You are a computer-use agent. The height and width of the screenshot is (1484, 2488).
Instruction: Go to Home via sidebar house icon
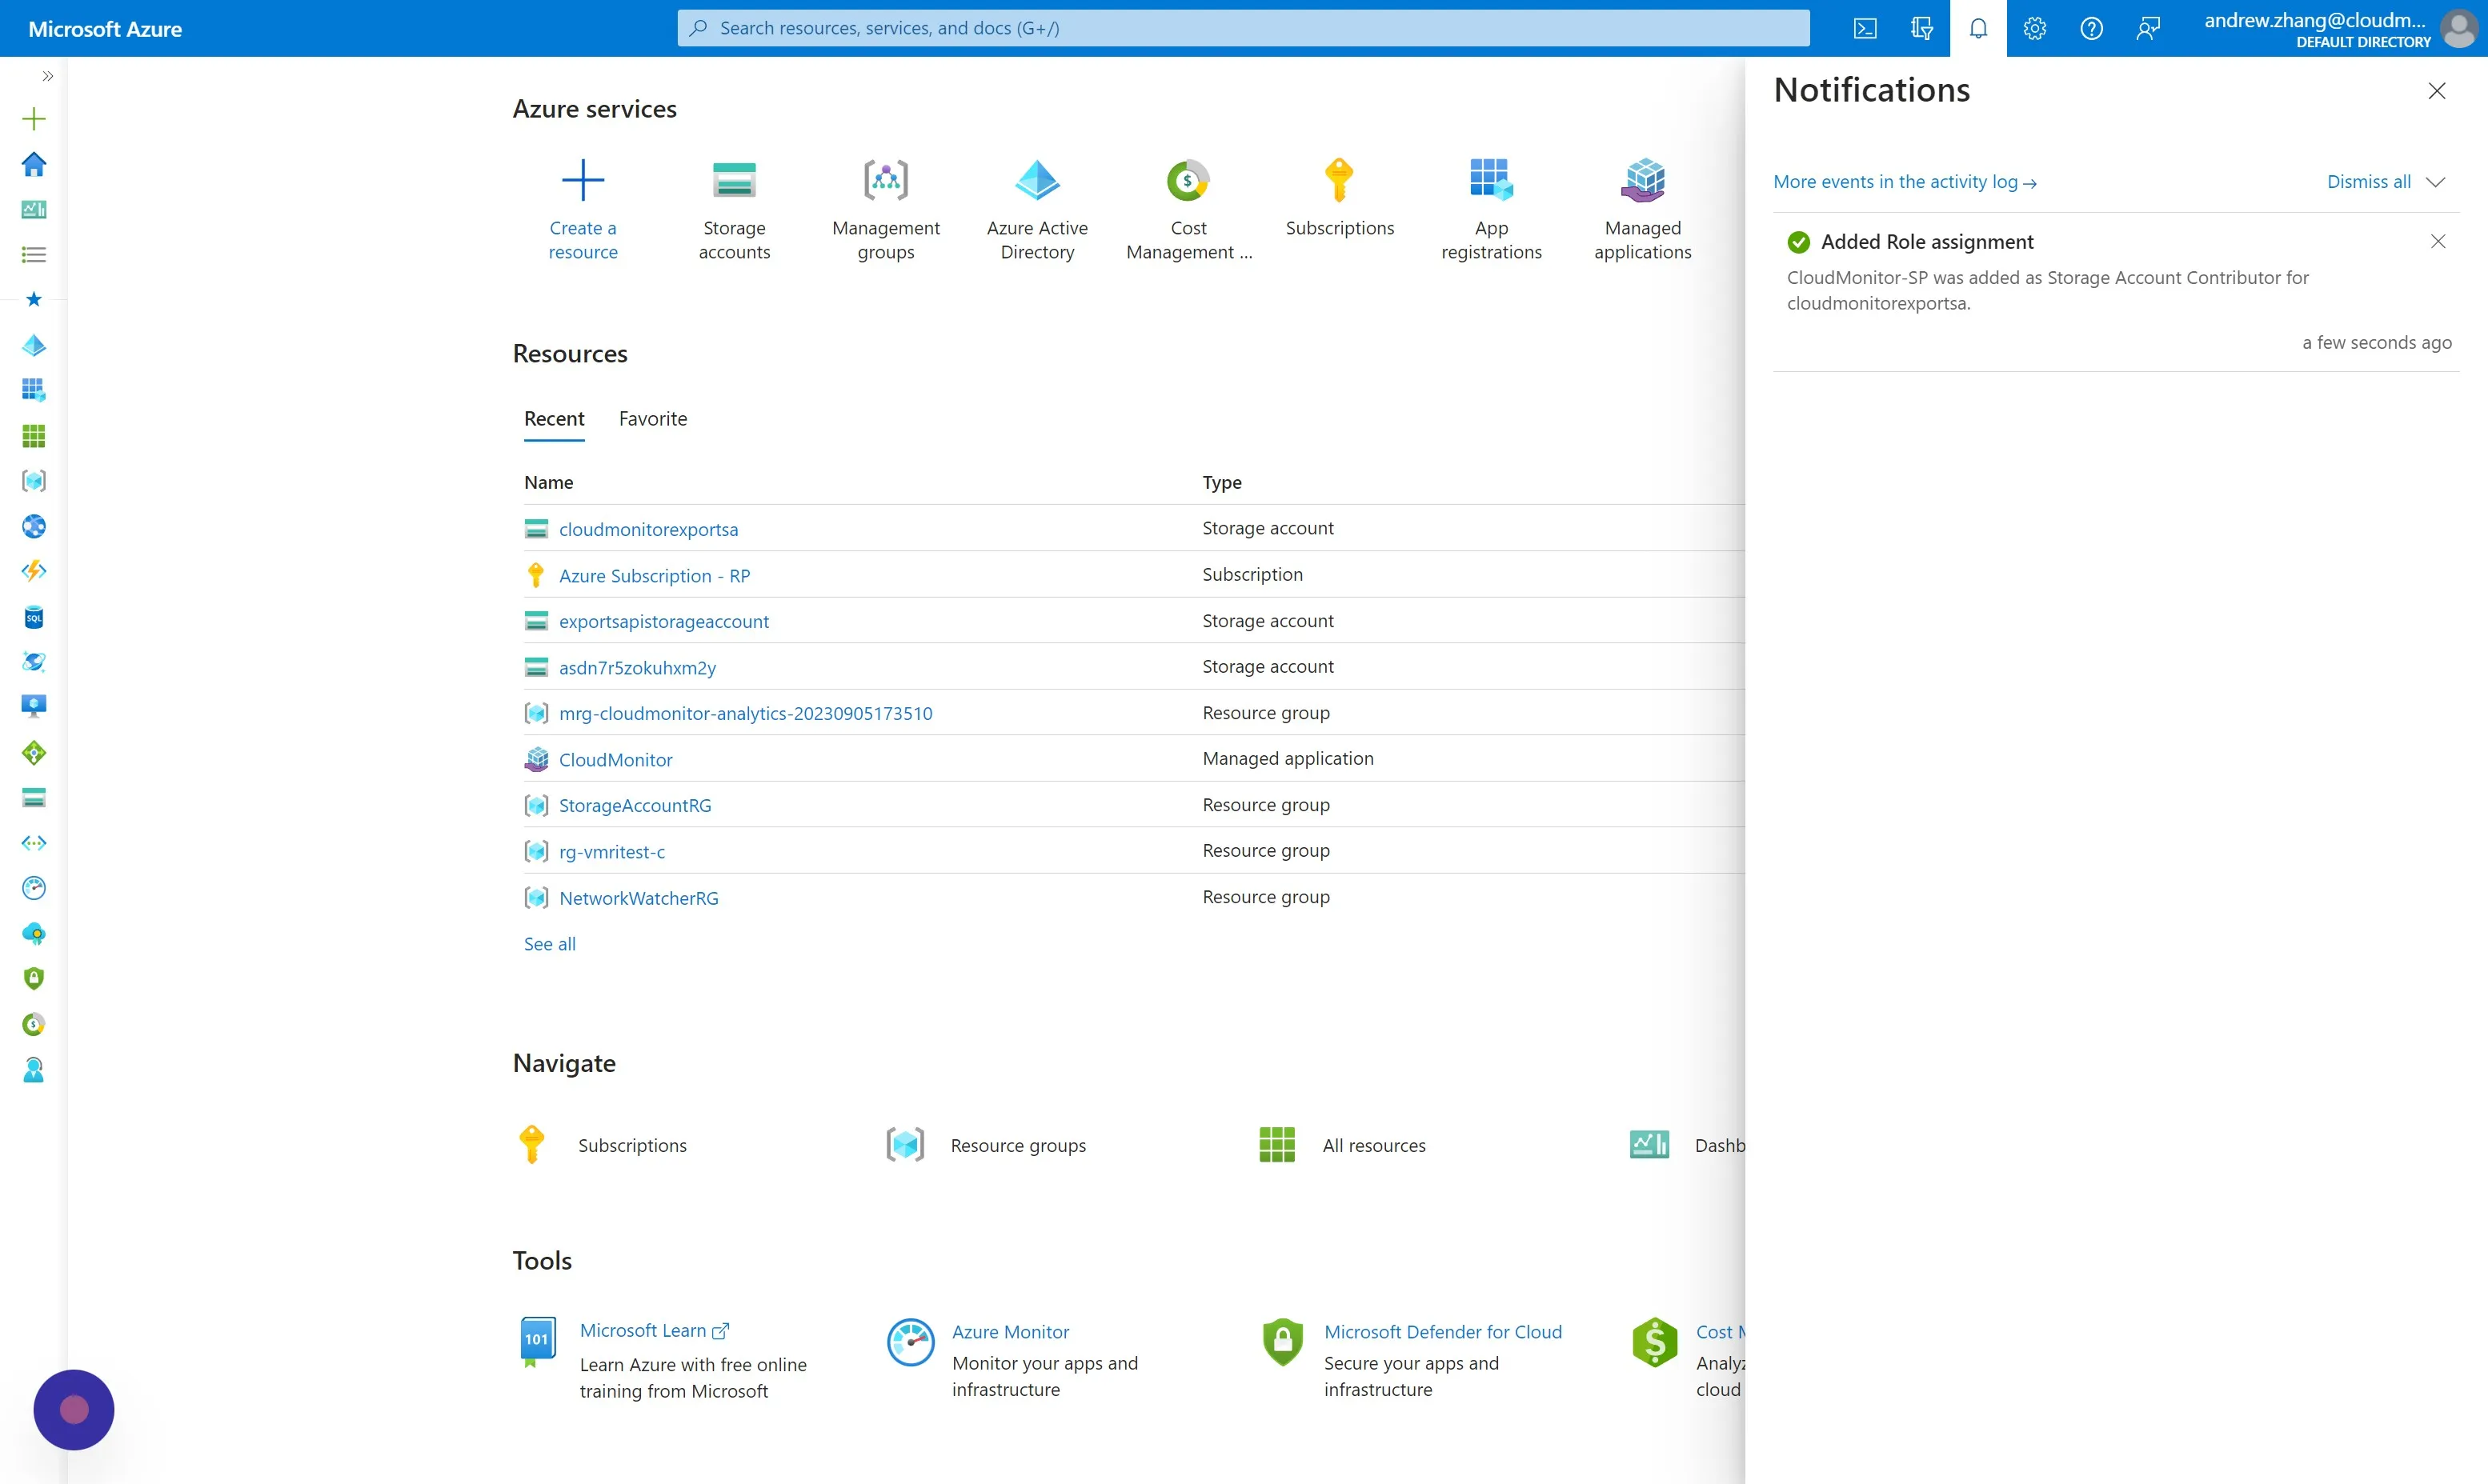34,164
